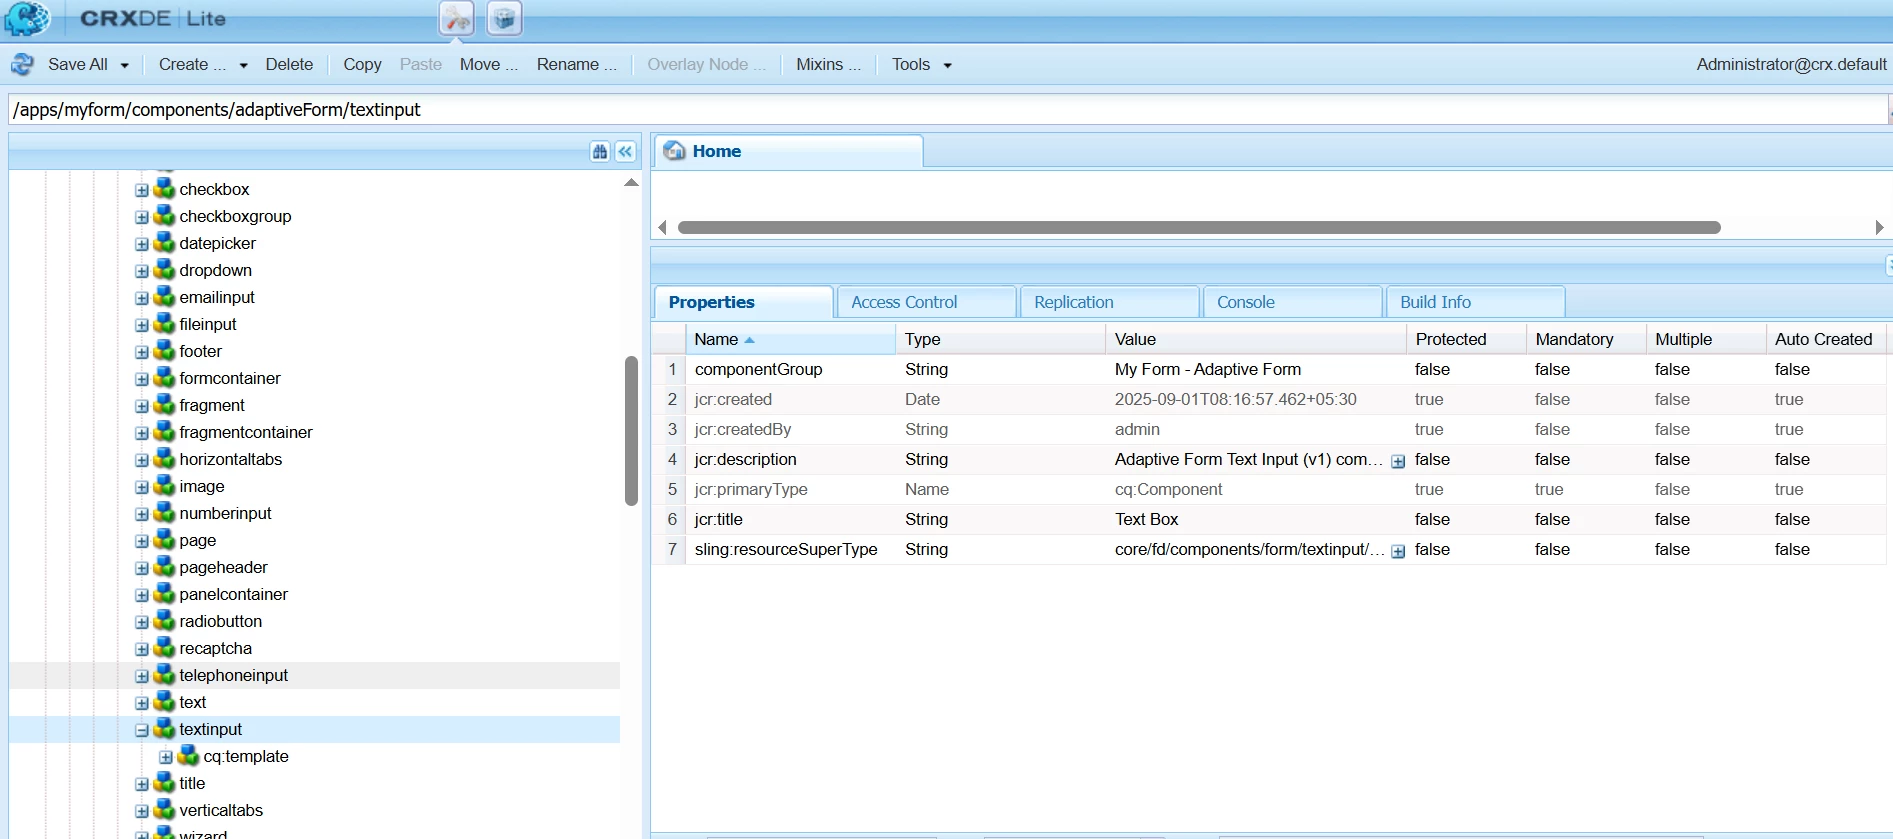Image resolution: width=1893 pixels, height=839 pixels.
Task: Click the Rename button
Action: pyautogui.click(x=576, y=64)
